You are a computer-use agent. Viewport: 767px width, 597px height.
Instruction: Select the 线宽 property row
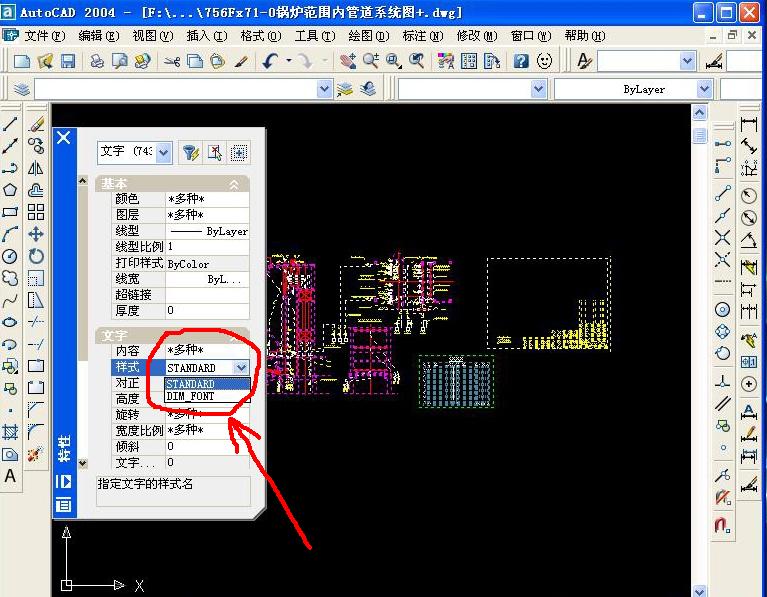[x=180, y=279]
